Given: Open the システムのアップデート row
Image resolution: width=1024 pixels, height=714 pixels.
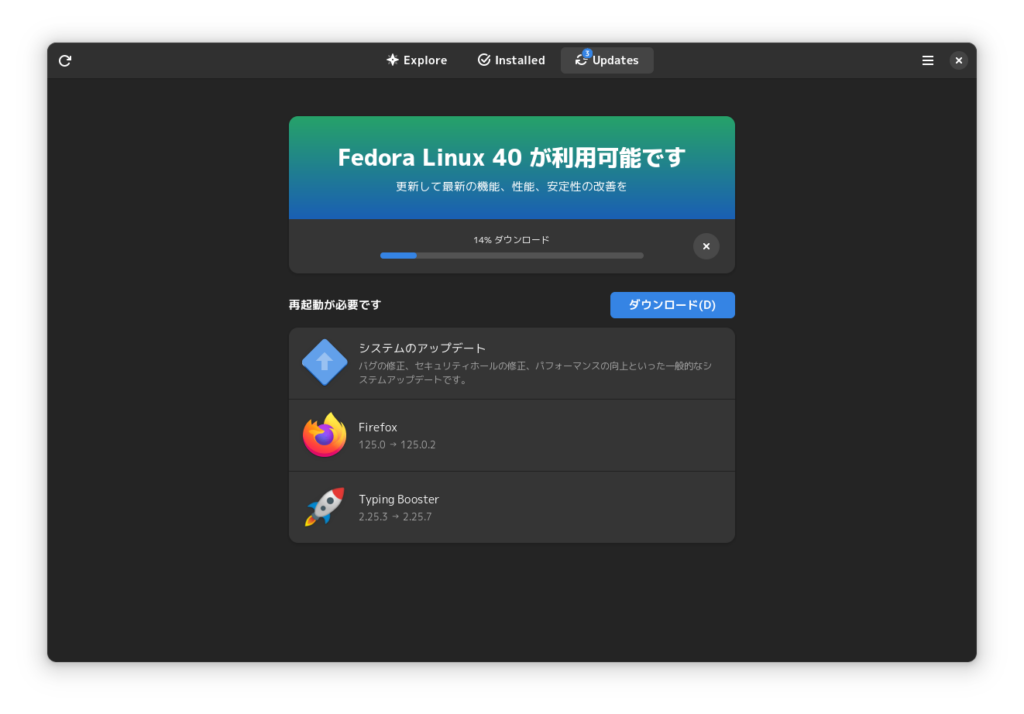Looking at the screenshot, I should [x=511, y=363].
